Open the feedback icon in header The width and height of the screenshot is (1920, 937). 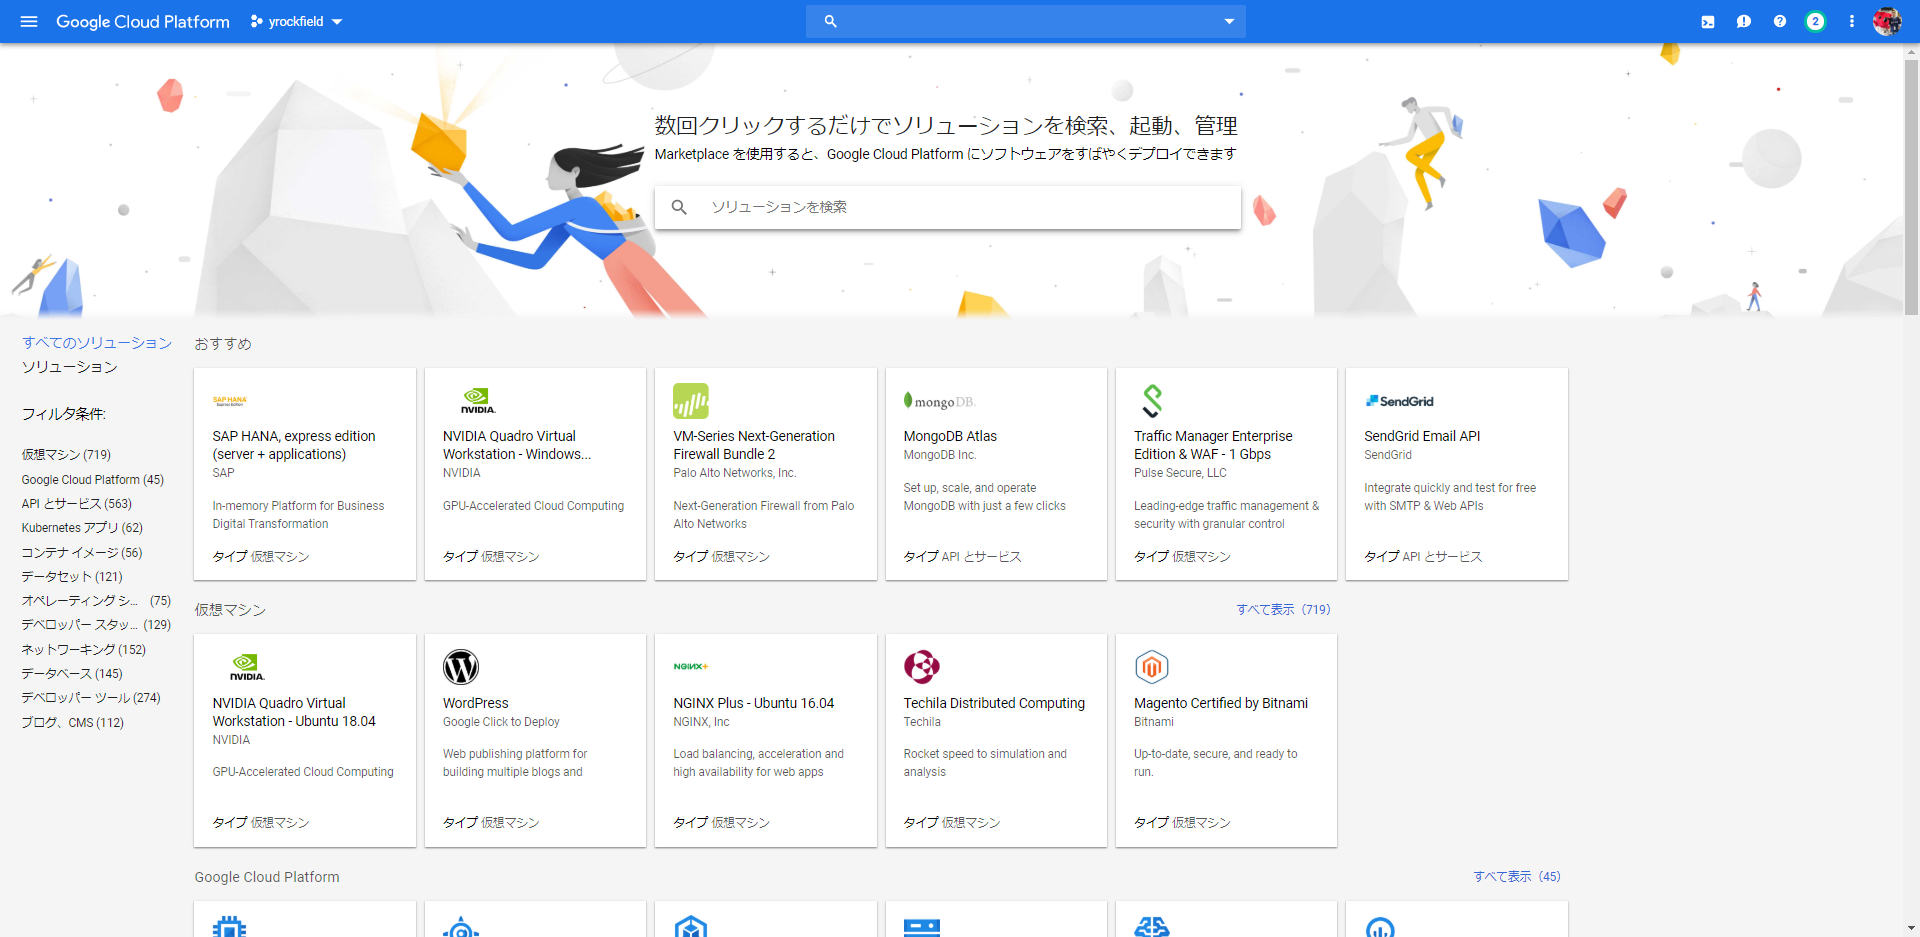tap(1744, 21)
